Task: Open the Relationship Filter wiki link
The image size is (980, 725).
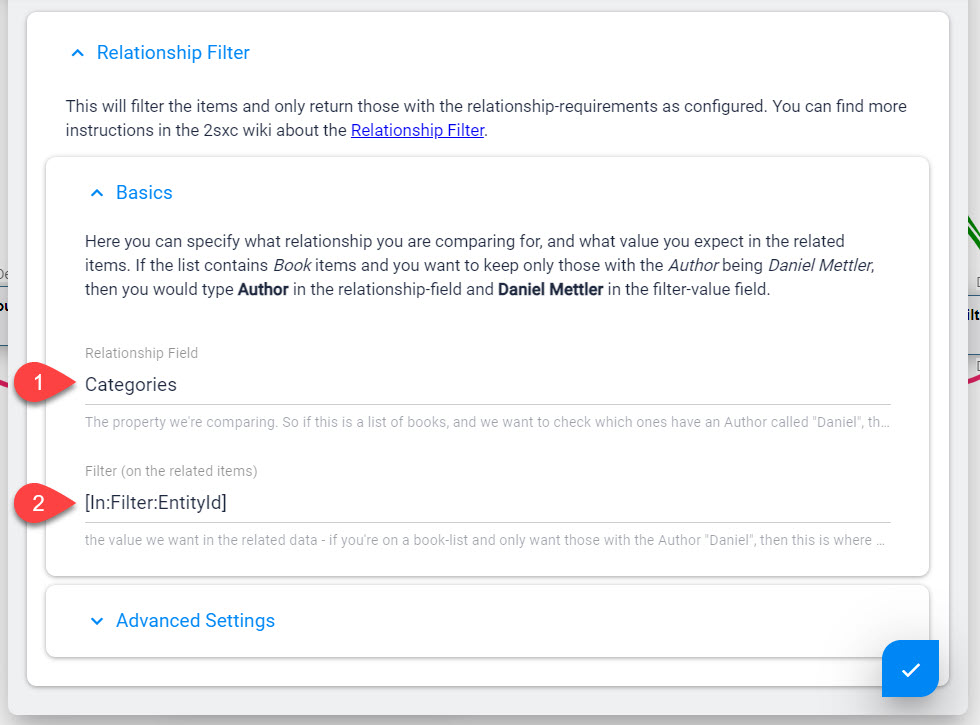Action: [x=418, y=130]
